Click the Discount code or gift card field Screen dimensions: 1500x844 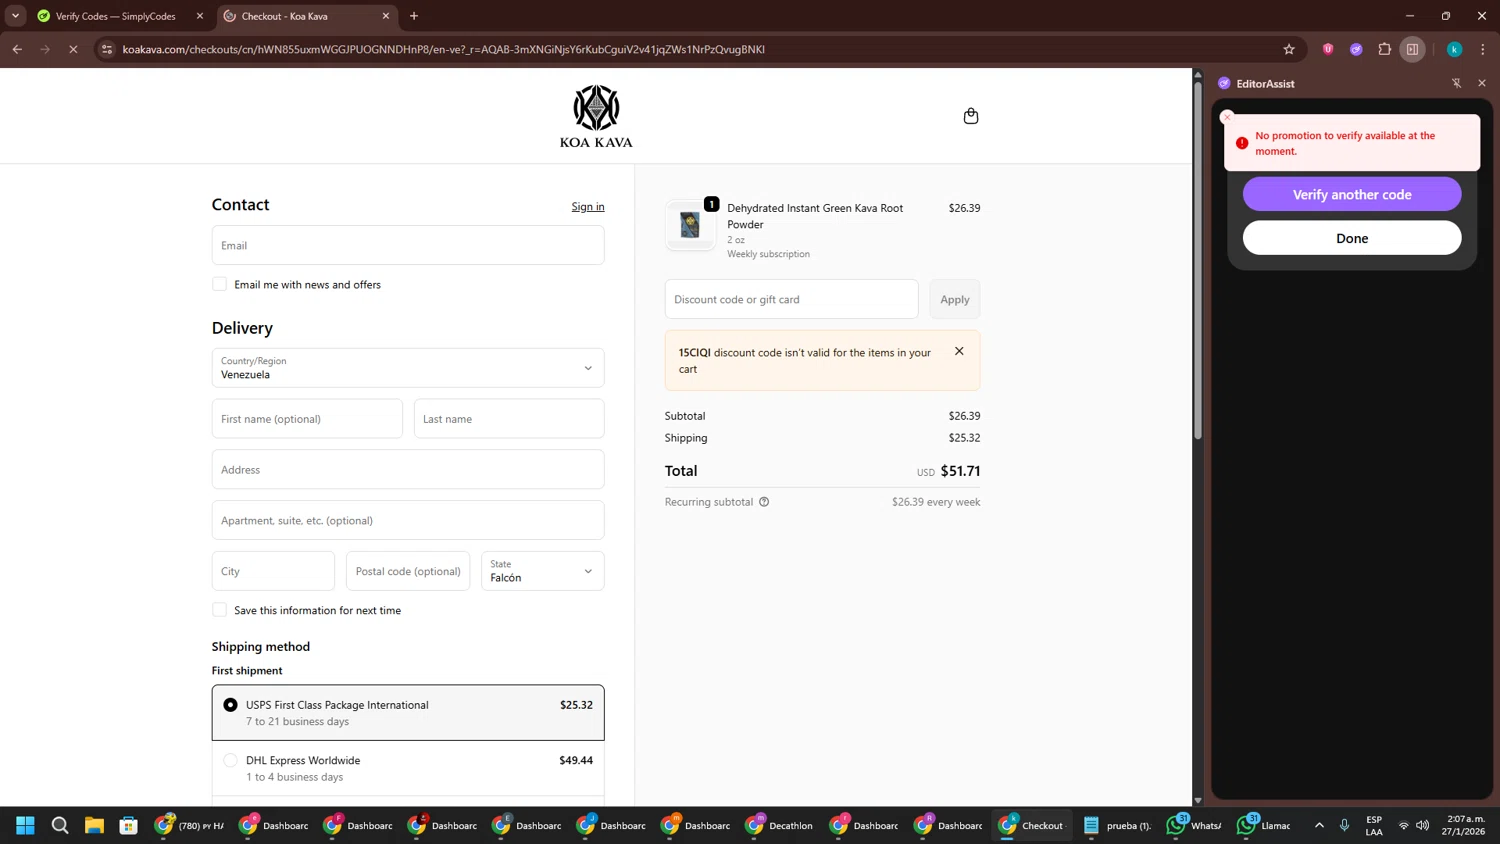click(x=791, y=299)
